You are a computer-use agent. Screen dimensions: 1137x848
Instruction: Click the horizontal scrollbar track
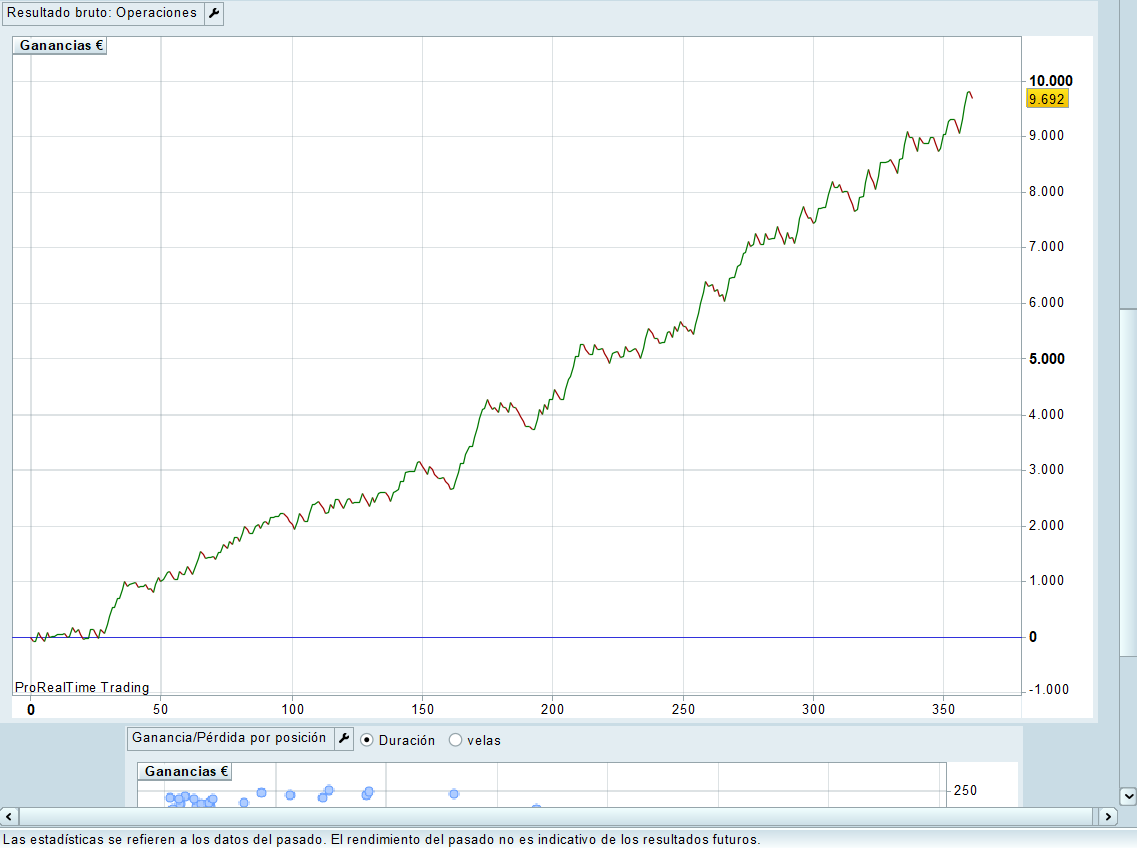pyautogui.click(x=560, y=817)
